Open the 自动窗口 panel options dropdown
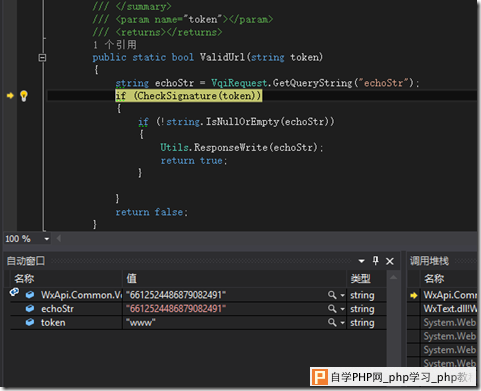481x391 pixels. pyautogui.click(x=362, y=261)
